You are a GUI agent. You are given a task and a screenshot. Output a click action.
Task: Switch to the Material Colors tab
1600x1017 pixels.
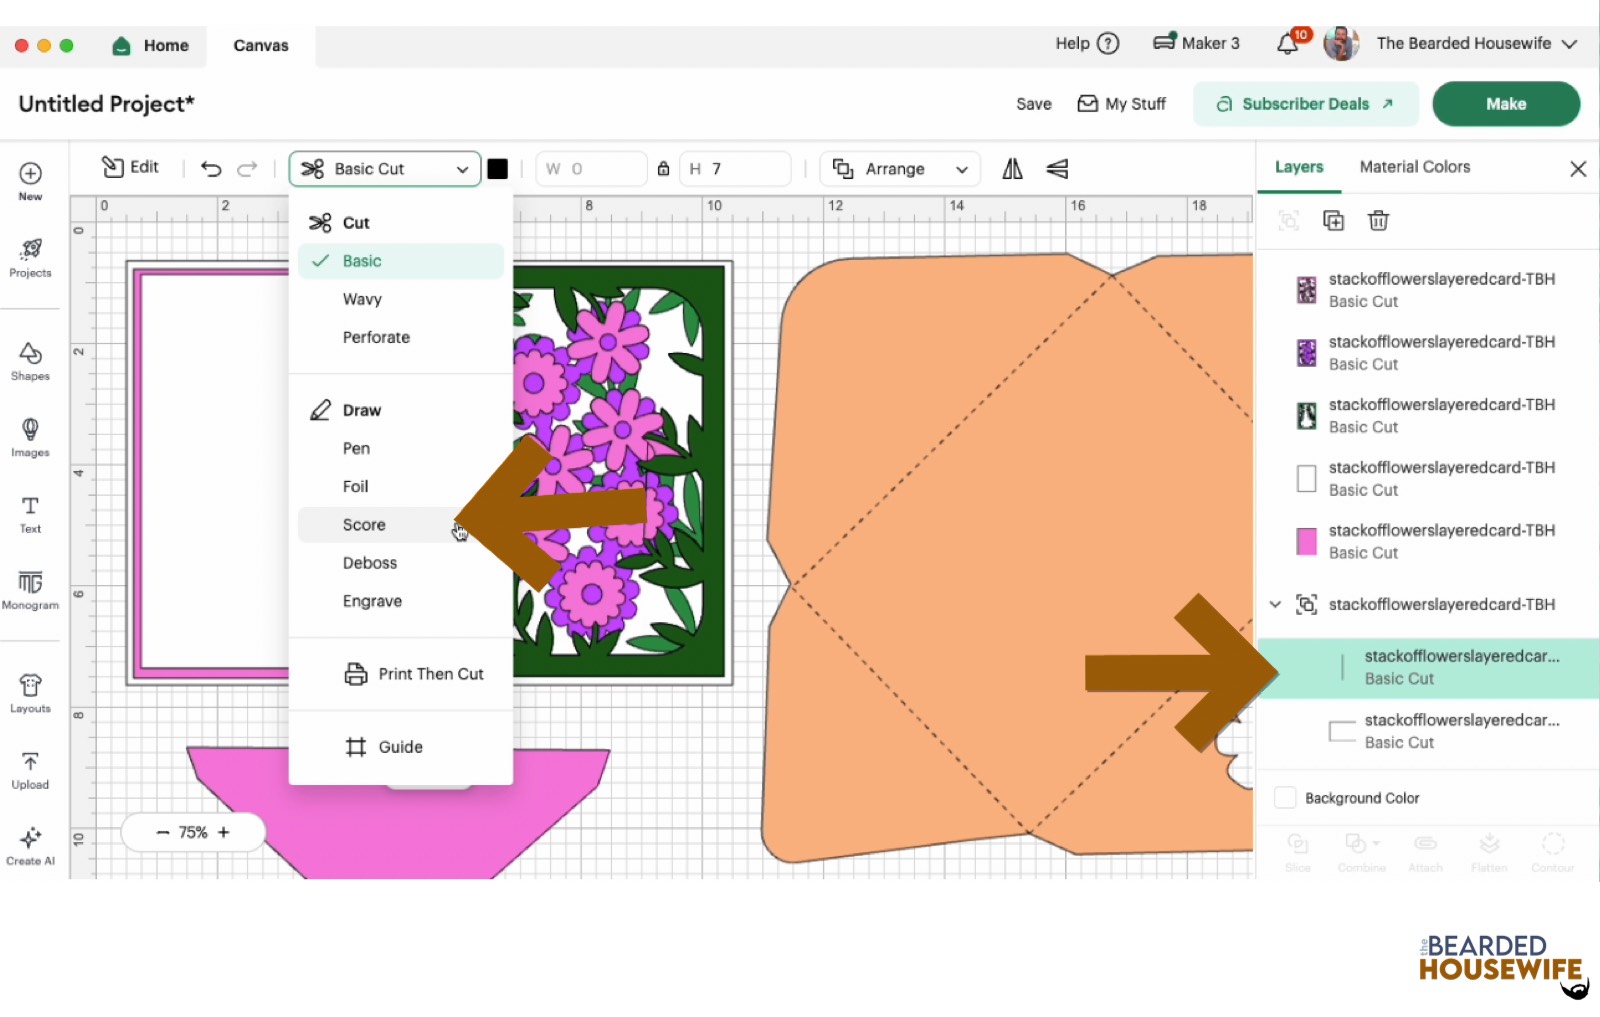click(1414, 167)
